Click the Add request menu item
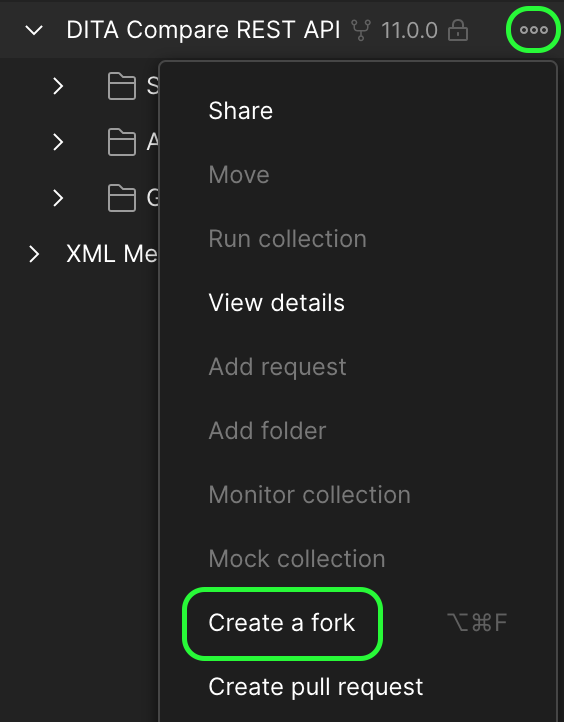The height and width of the screenshot is (722, 564). (x=278, y=367)
